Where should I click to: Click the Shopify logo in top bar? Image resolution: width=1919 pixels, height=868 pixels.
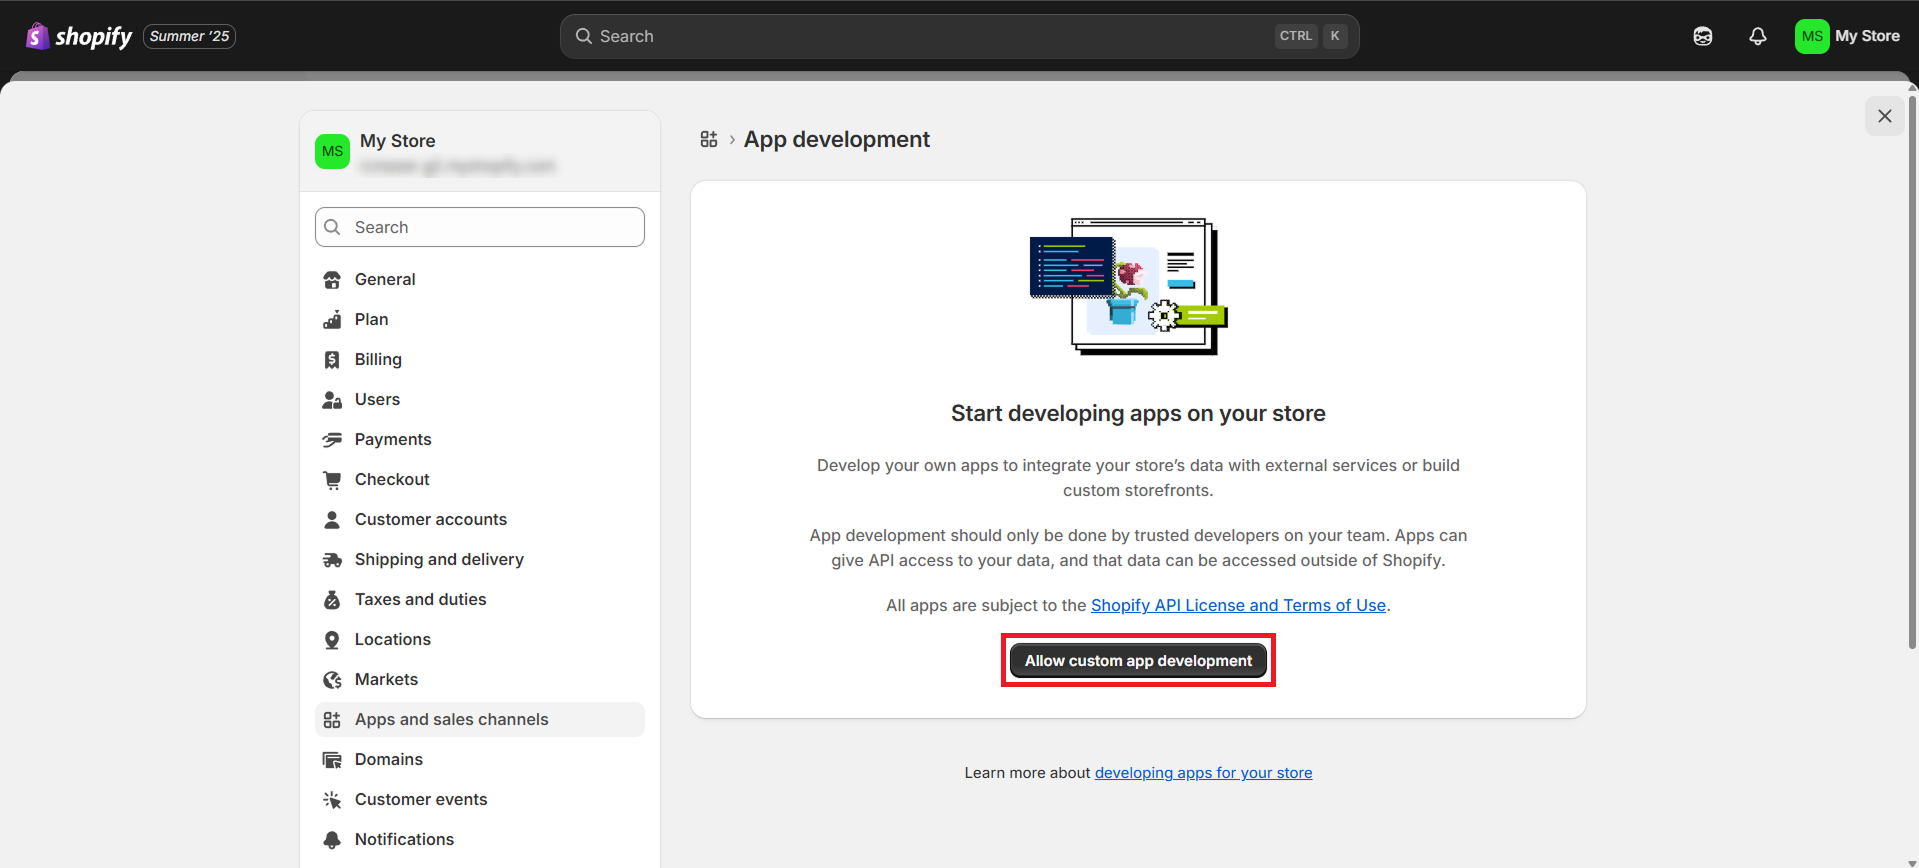coord(79,36)
